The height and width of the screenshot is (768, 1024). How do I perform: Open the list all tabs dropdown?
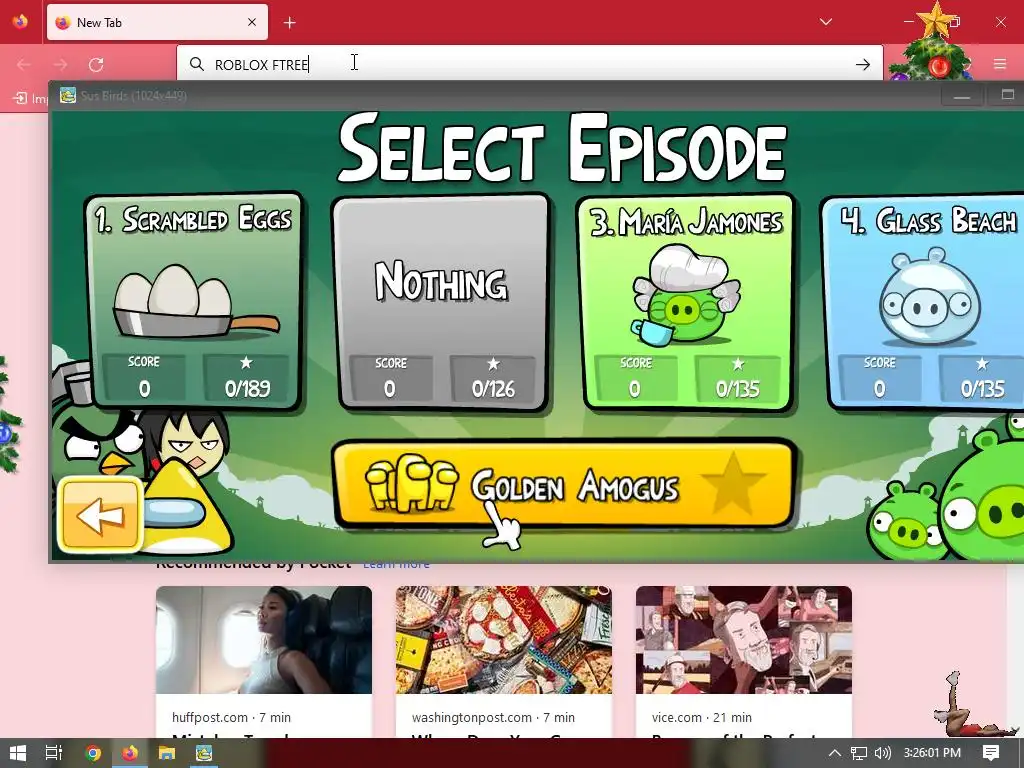coord(825,22)
